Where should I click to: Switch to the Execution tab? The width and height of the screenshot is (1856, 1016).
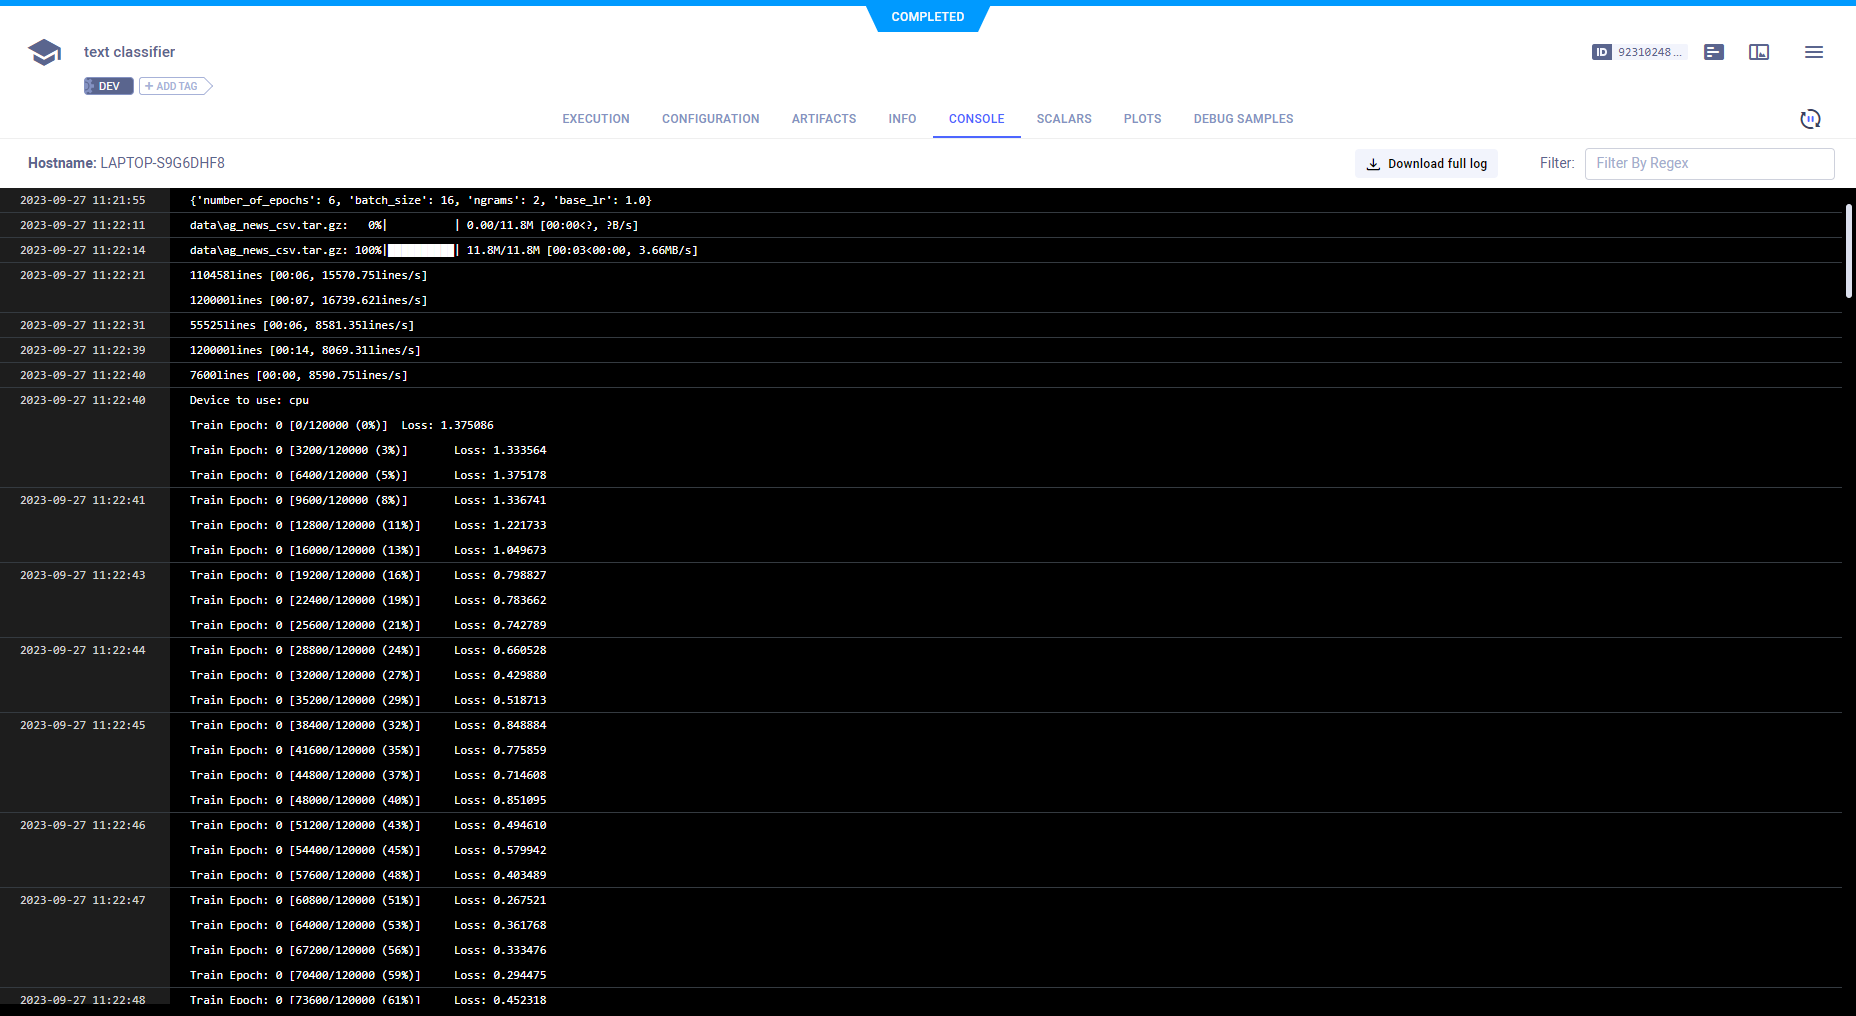(x=596, y=119)
